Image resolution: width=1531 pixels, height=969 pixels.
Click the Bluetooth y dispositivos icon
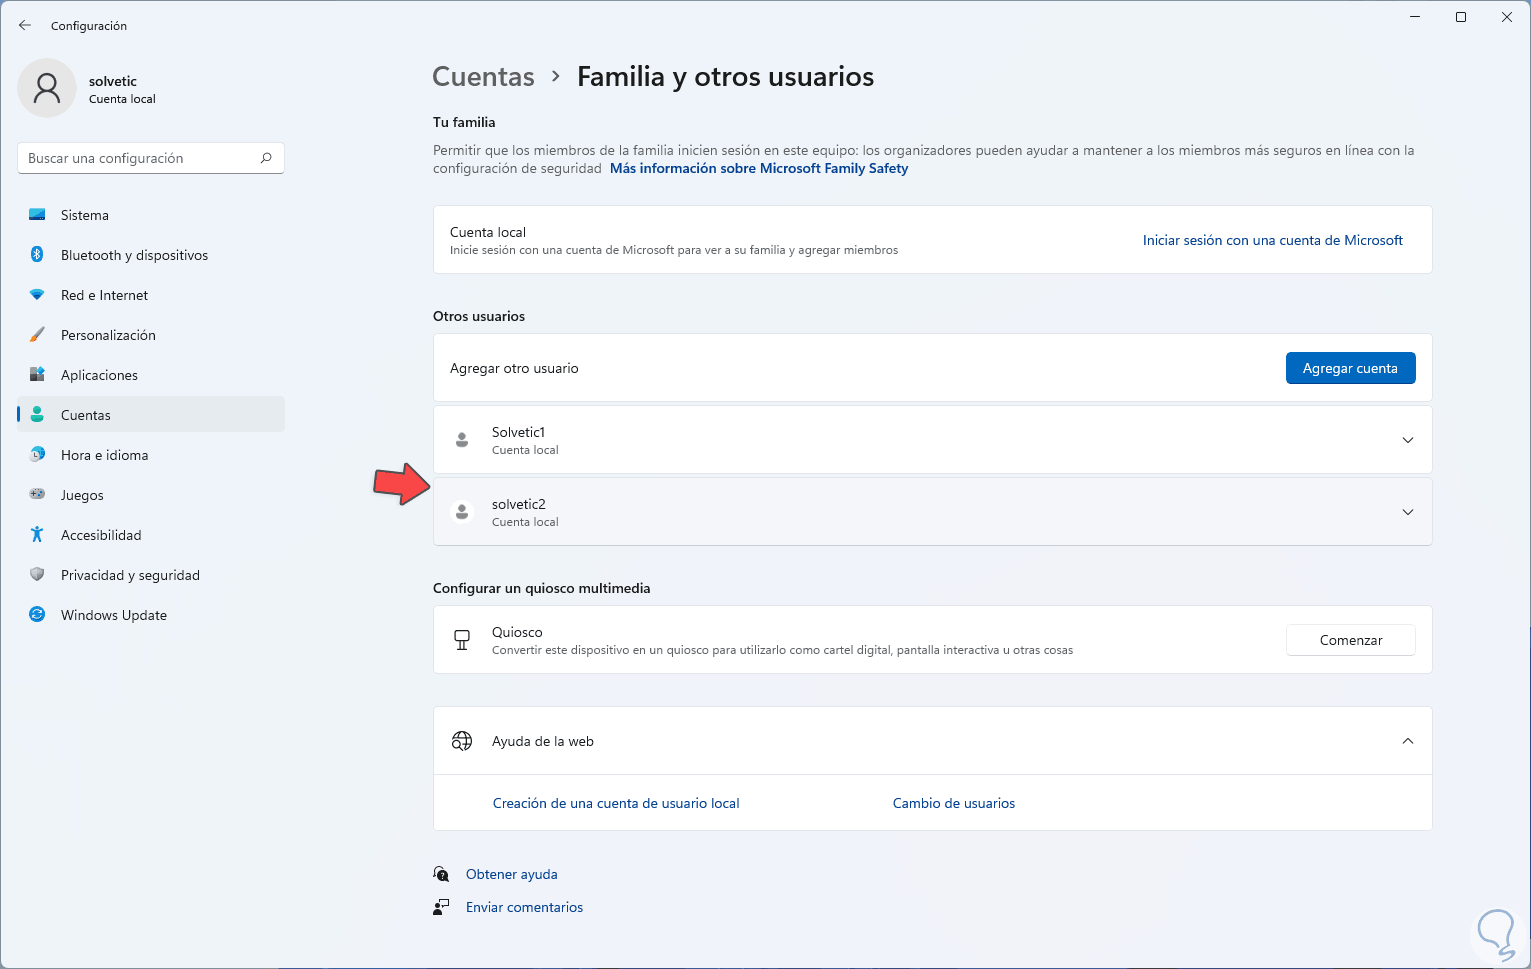[x=37, y=255]
